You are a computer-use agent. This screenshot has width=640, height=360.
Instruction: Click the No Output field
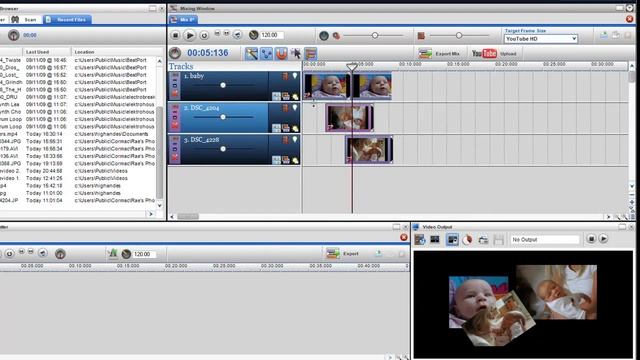point(544,240)
